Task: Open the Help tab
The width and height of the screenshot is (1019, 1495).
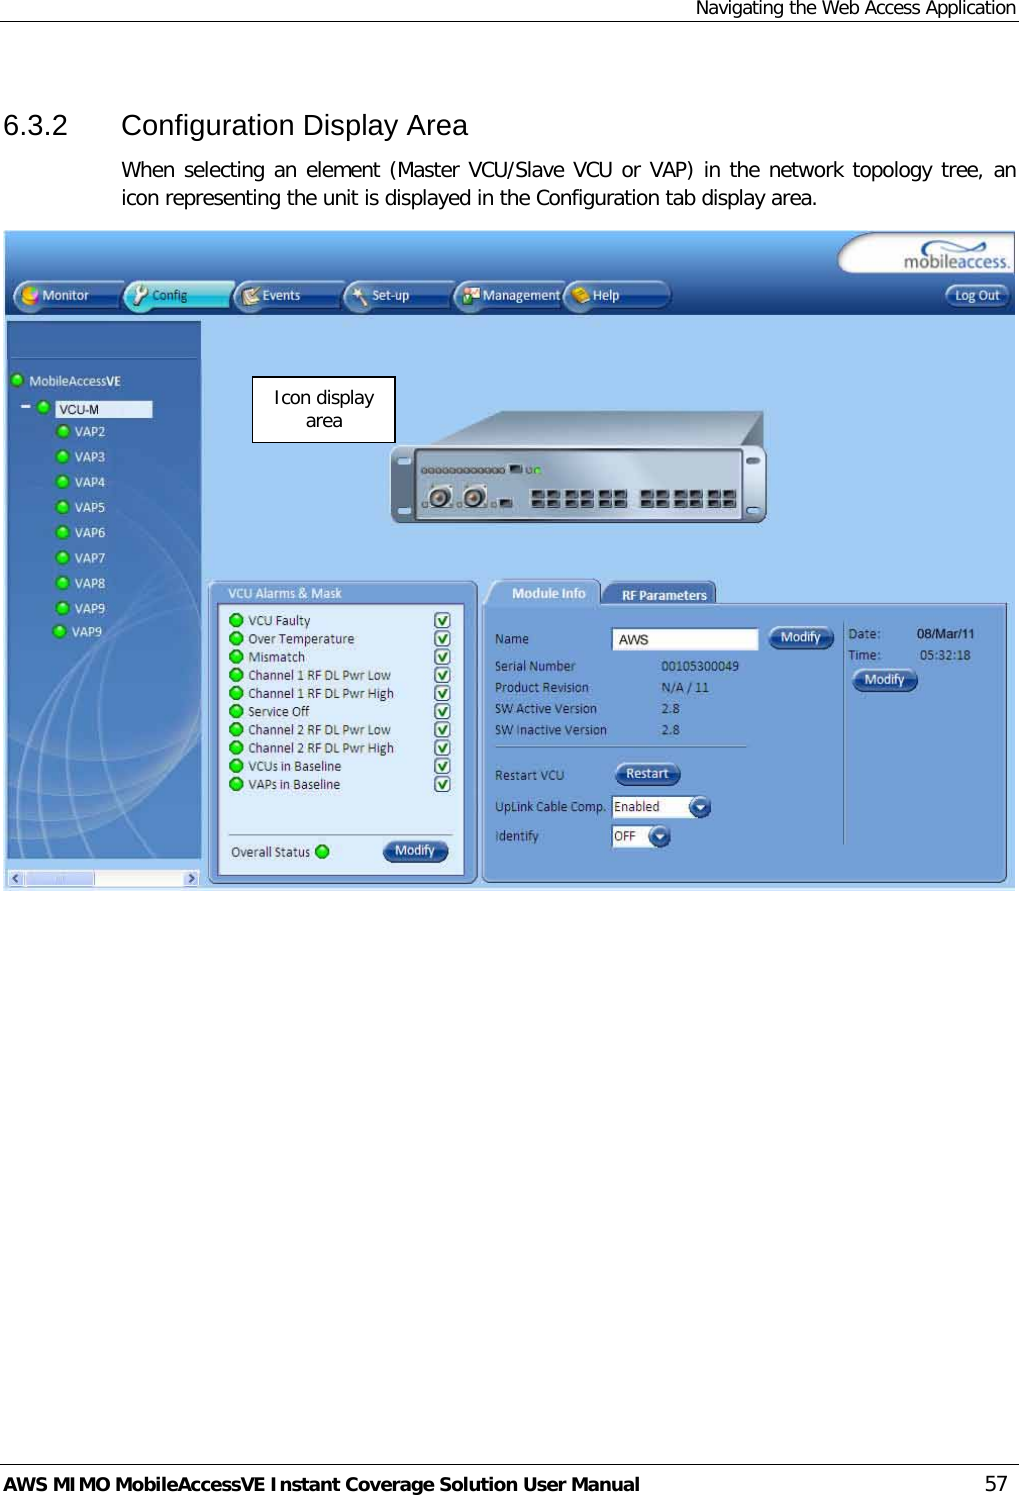Action: click(x=617, y=296)
